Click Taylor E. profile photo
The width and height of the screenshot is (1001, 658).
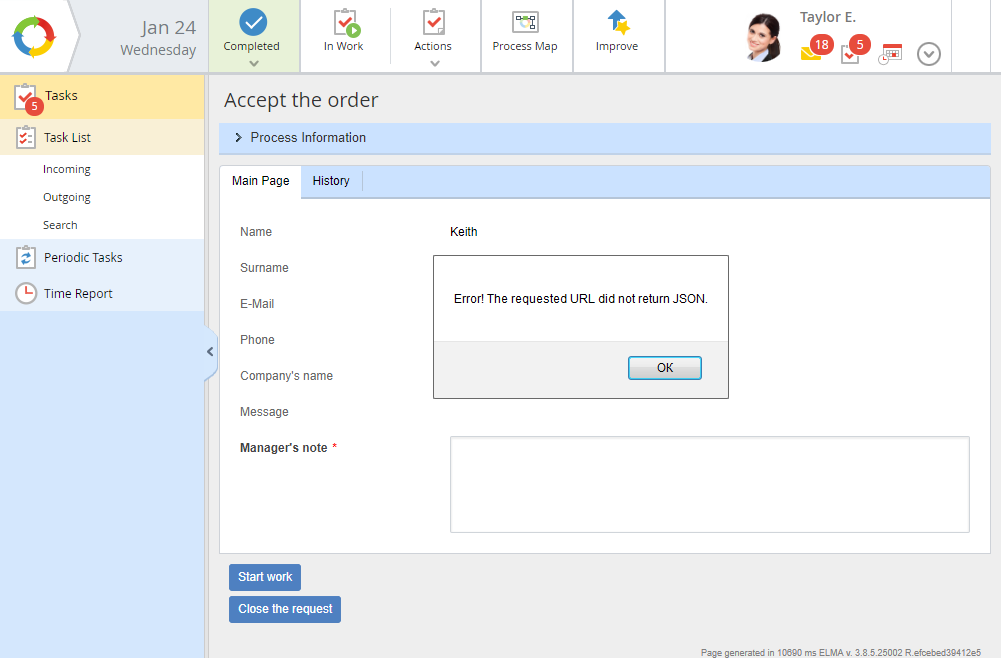coord(765,37)
